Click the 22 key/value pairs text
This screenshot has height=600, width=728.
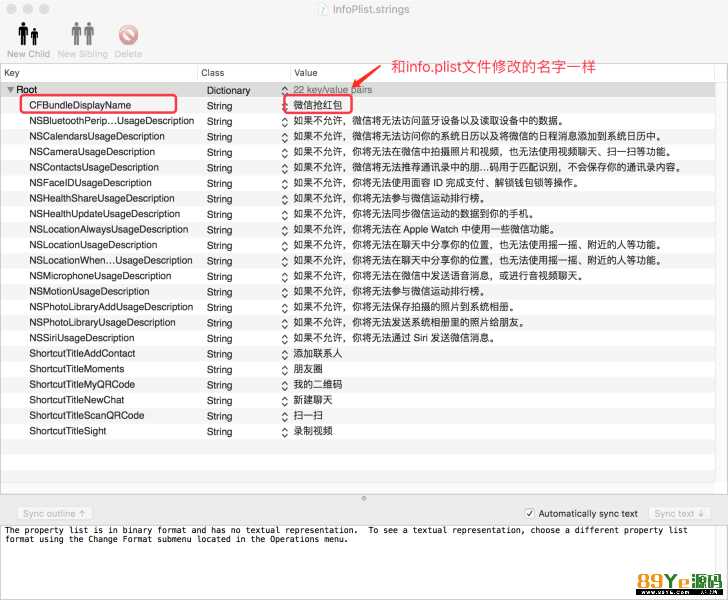point(332,90)
